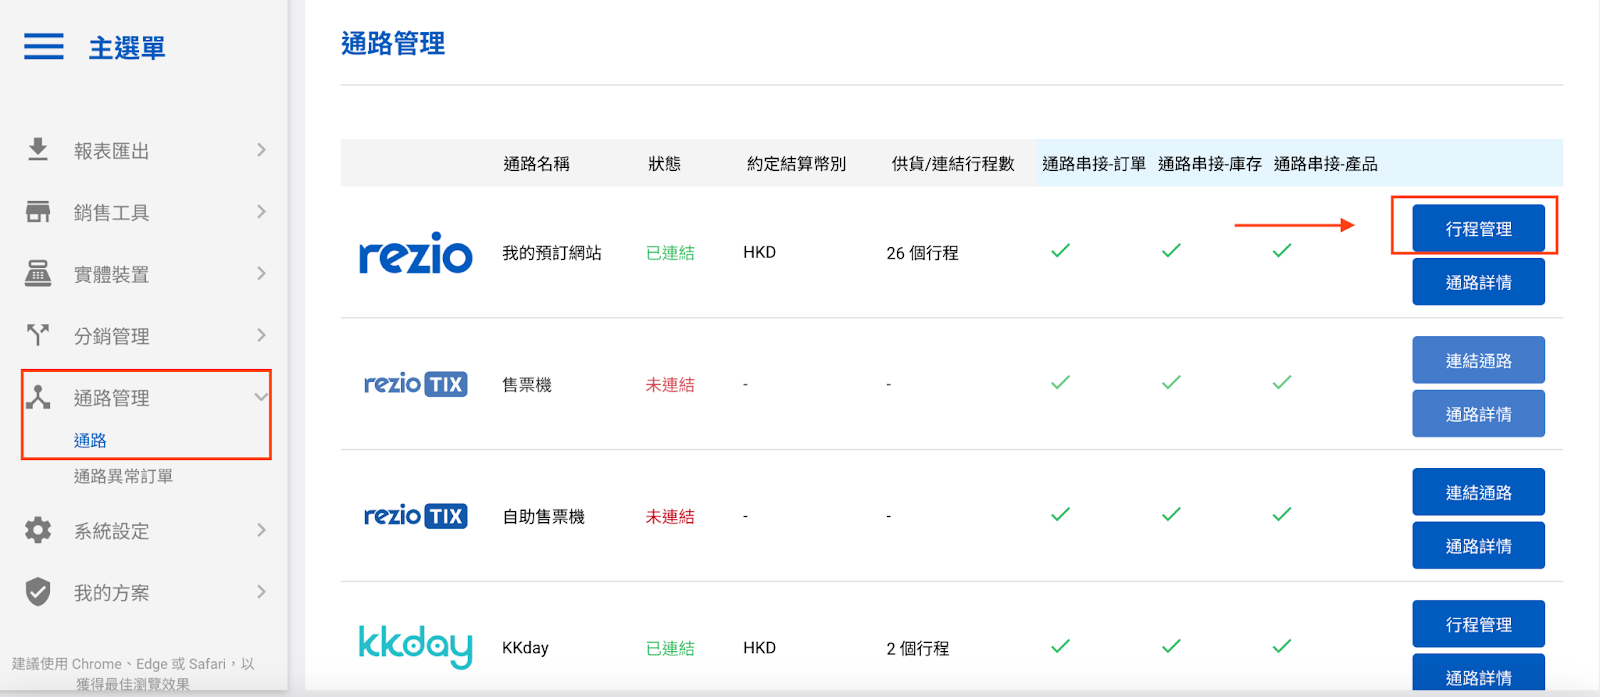The height and width of the screenshot is (697, 1600).
Task: Click the 自助售票機 channel name
Action: pos(543,517)
